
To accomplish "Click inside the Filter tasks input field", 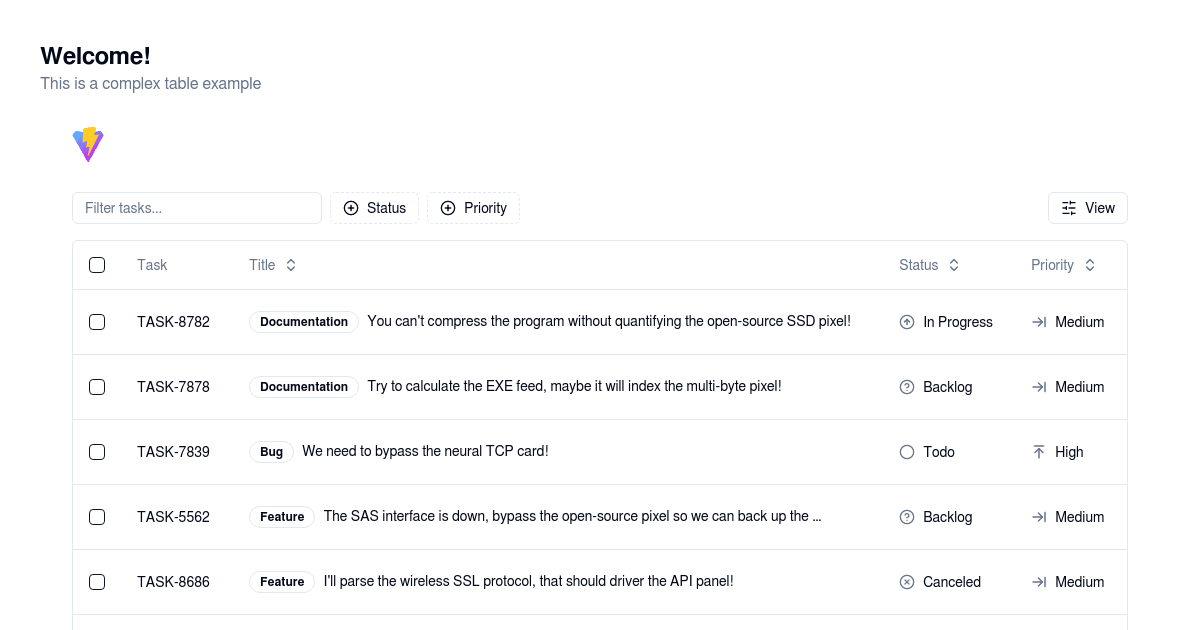I will pyautogui.click(x=196, y=208).
